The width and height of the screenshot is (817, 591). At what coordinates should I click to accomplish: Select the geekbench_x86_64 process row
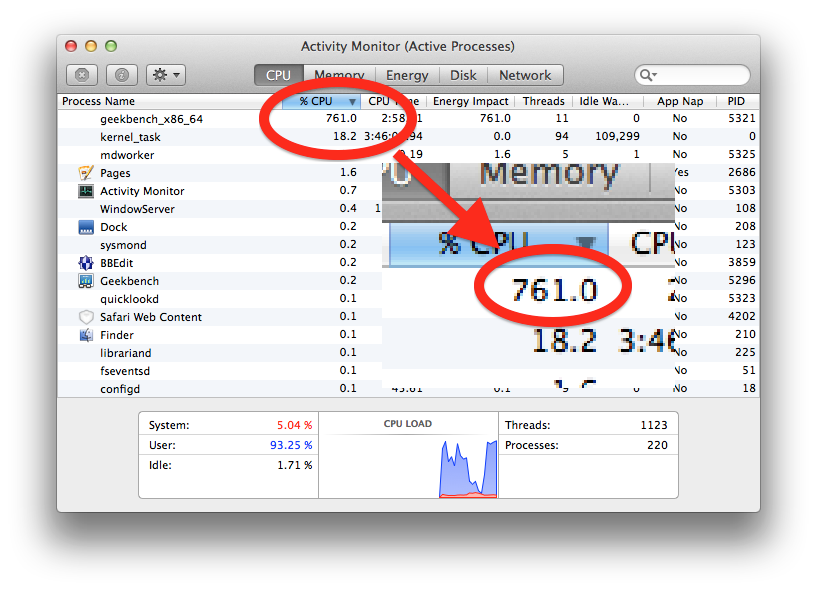(x=408, y=119)
